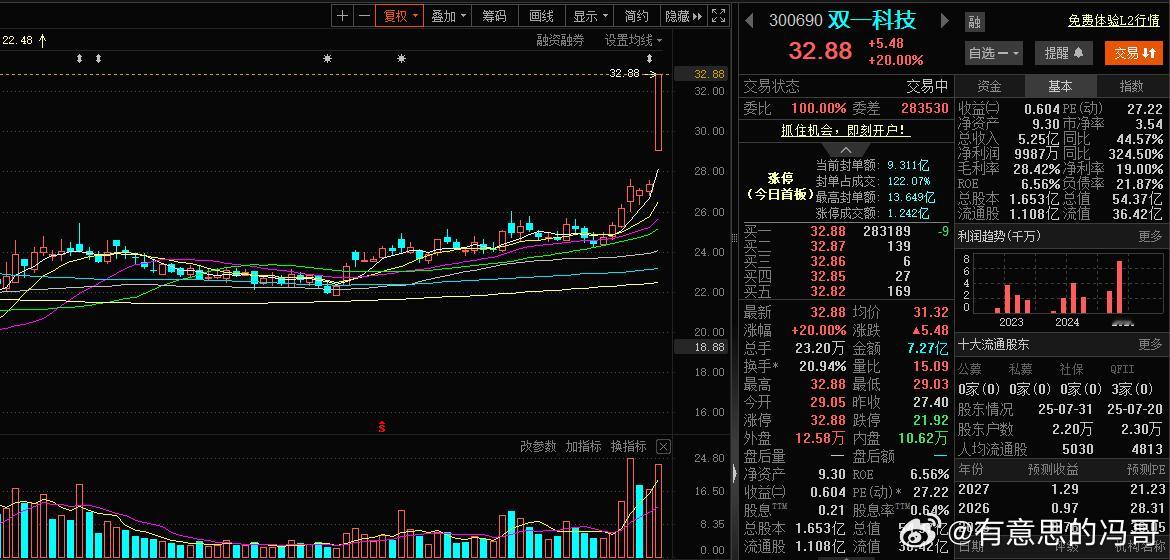1170x560 pixels.
Task: Click the 18.88 price axis label
Action: pyautogui.click(x=701, y=347)
